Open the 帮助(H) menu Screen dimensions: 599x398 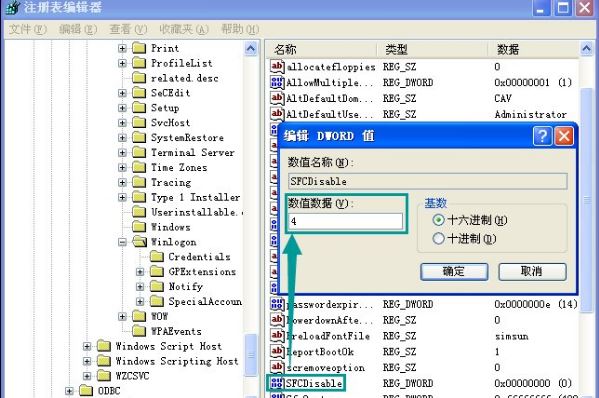[x=240, y=29]
